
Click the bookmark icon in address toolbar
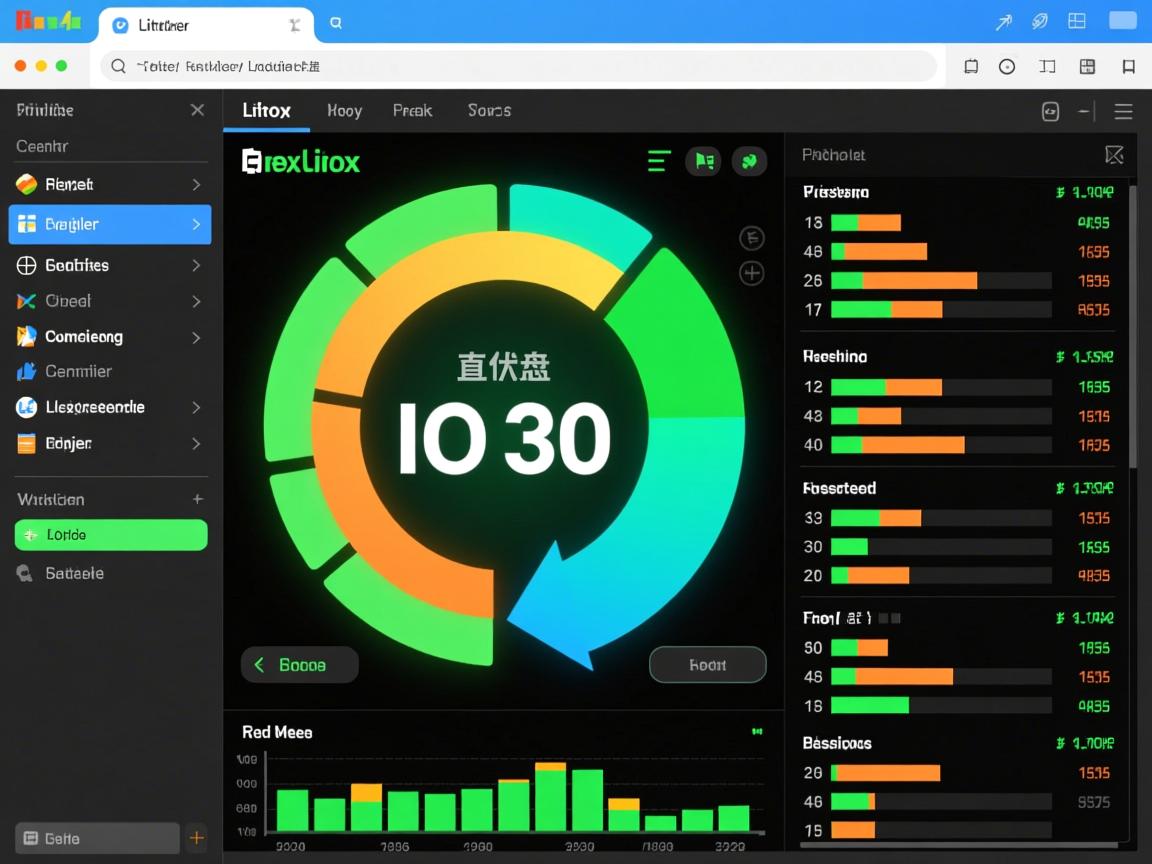tap(1128, 67)
